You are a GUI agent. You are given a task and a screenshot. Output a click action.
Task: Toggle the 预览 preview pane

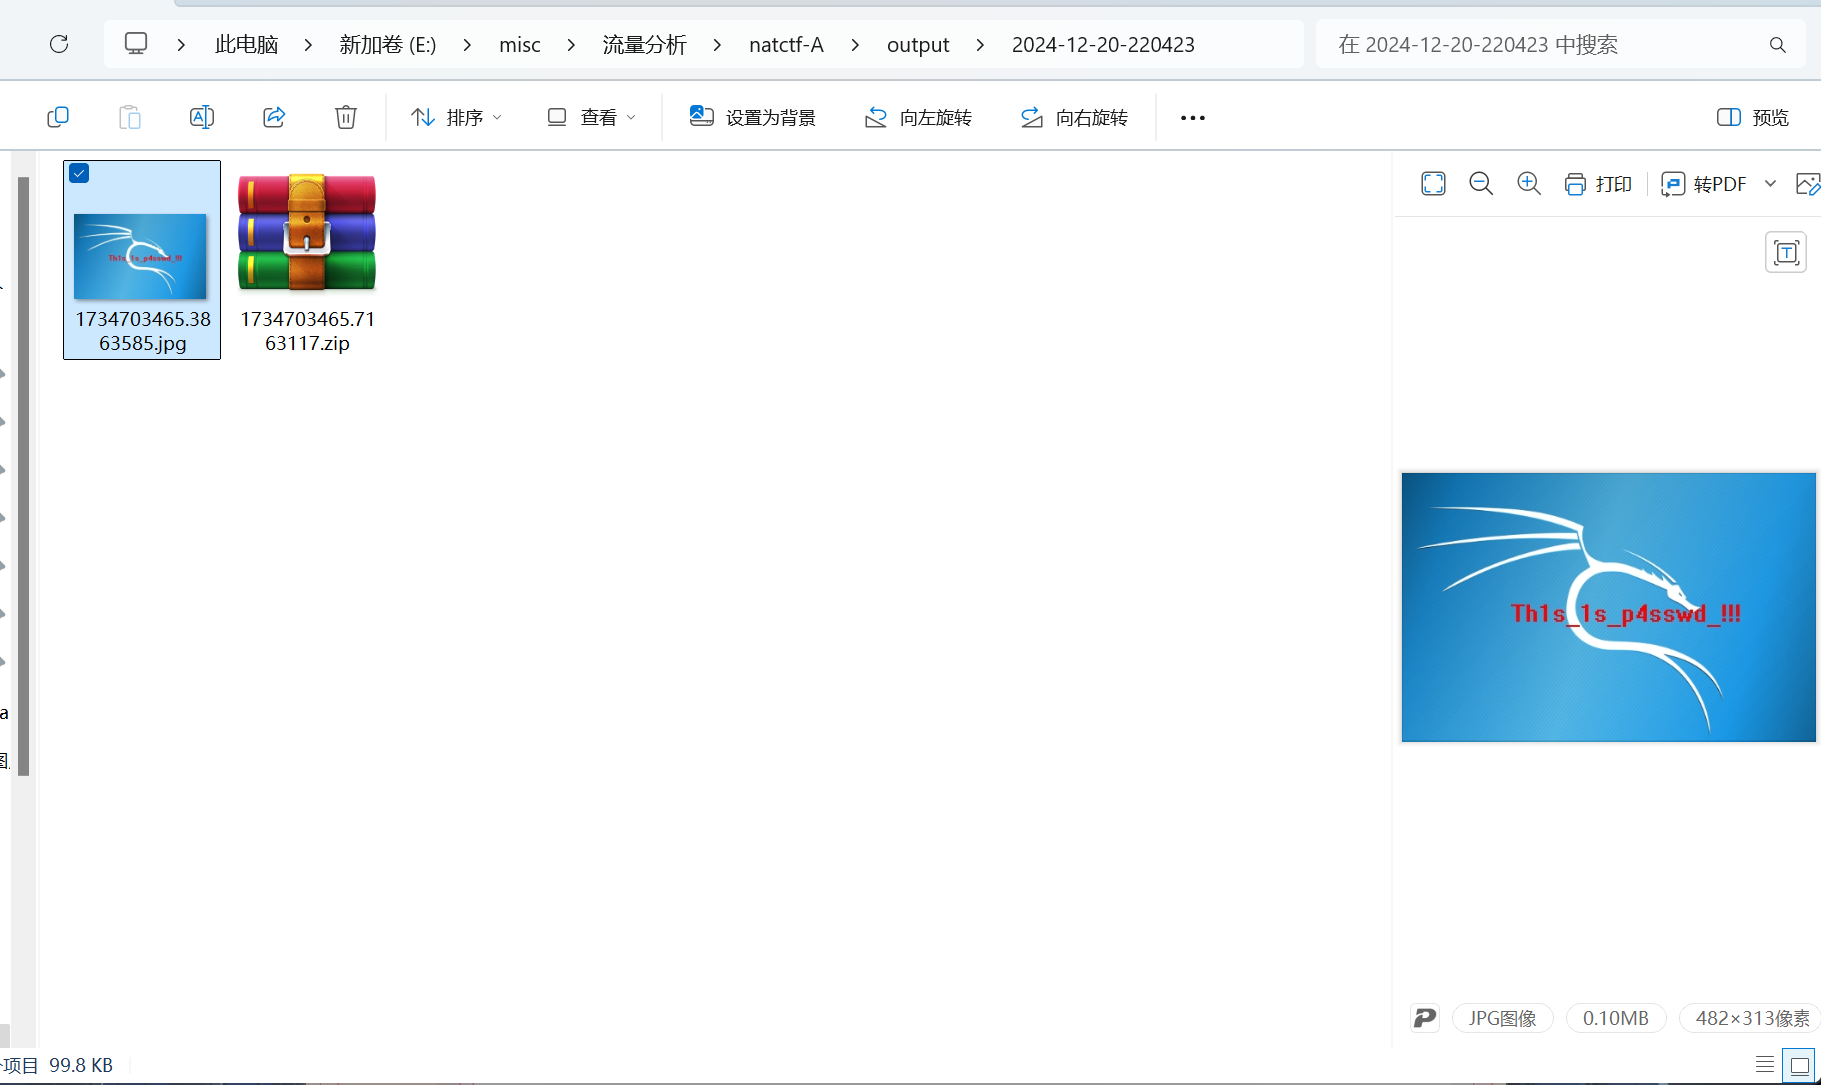[1752, 118]
